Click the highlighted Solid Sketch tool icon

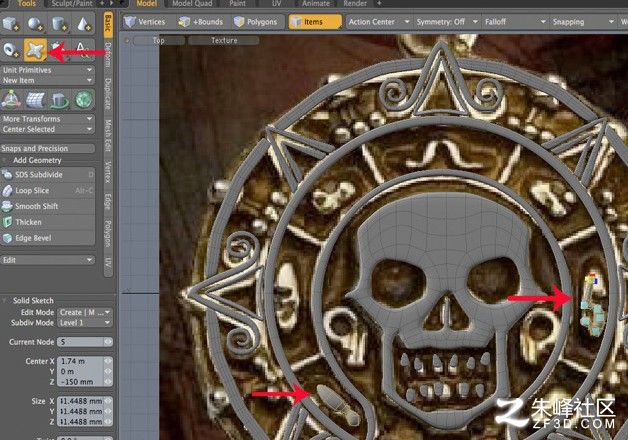coord(35,50)
